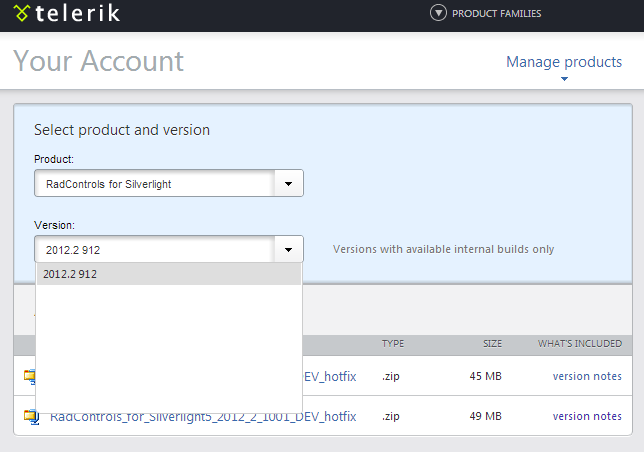This screenshot has height=452, width=644.
Task: Click the Size column header
Action: point(492,344)
